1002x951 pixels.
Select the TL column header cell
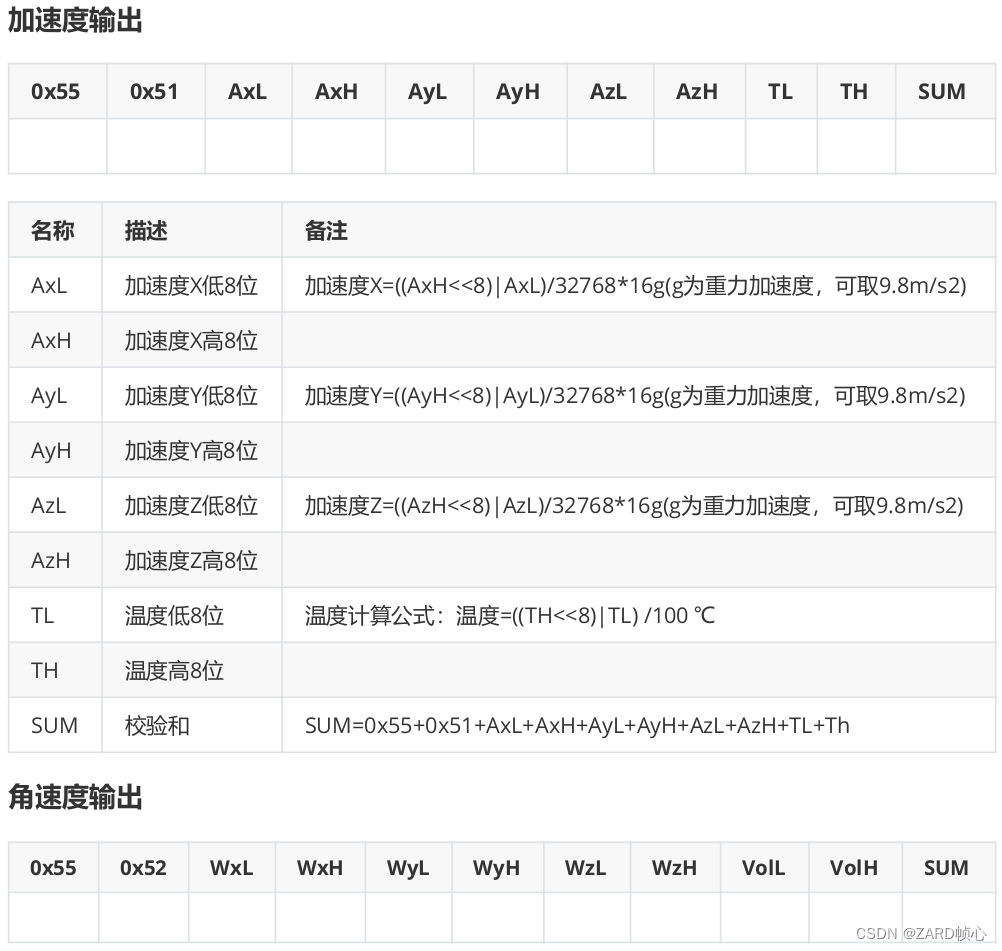pyautogui.click(x=781, y=91)
